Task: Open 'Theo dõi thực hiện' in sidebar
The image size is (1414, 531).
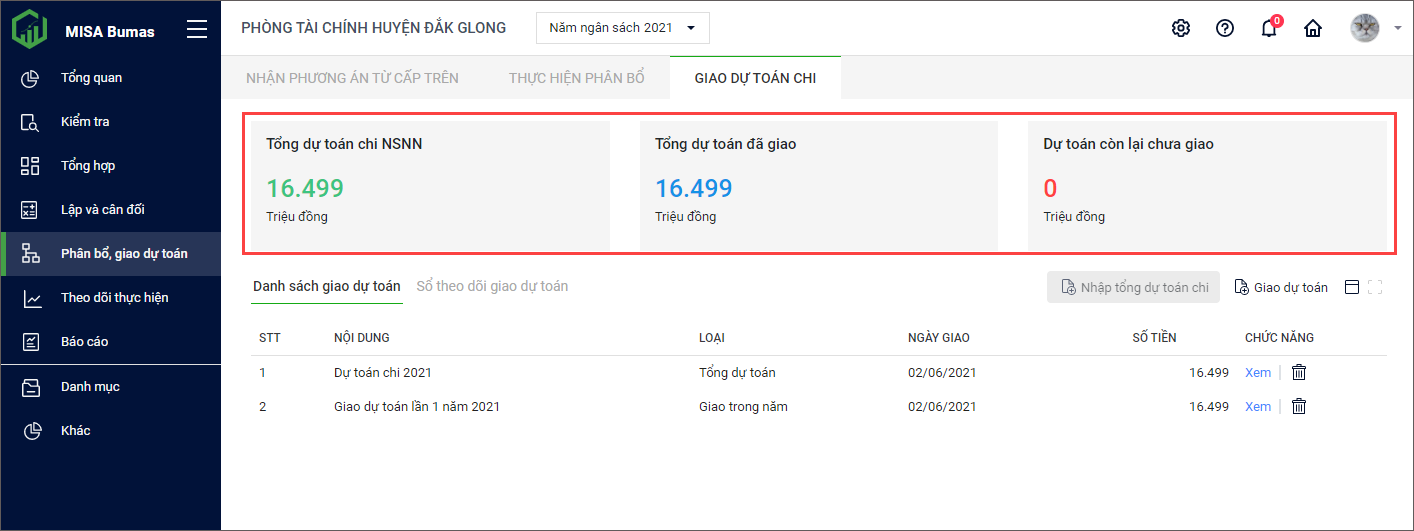Action: pos(114,297)
